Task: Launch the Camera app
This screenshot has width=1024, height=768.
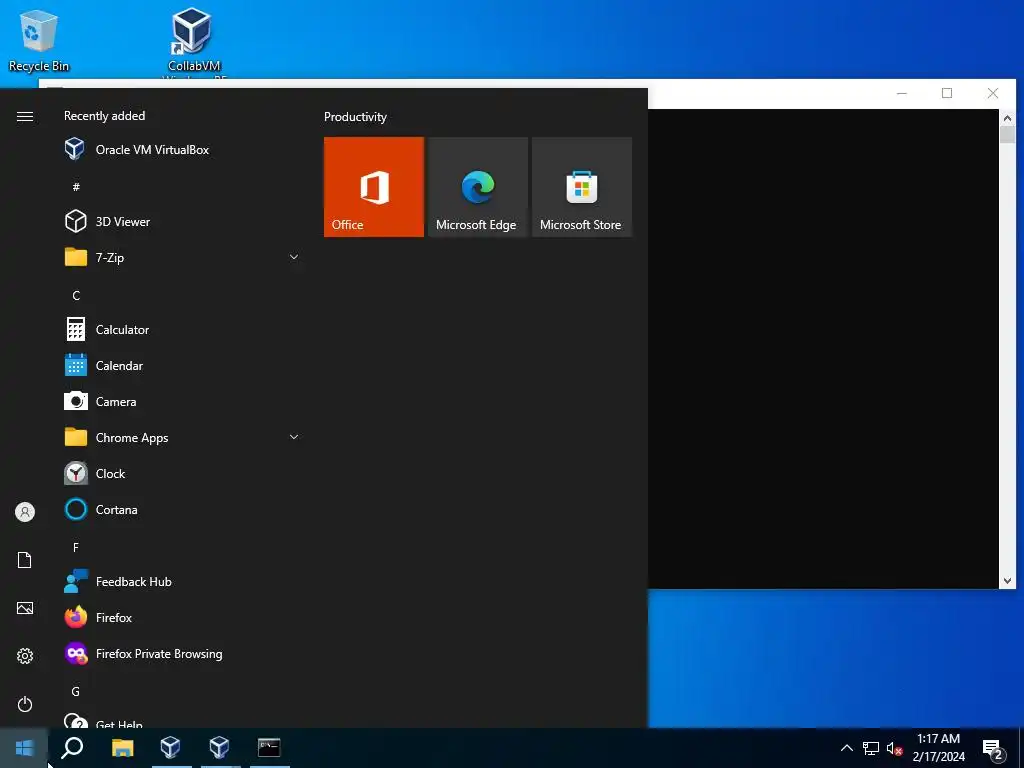Action: [183, 402]
